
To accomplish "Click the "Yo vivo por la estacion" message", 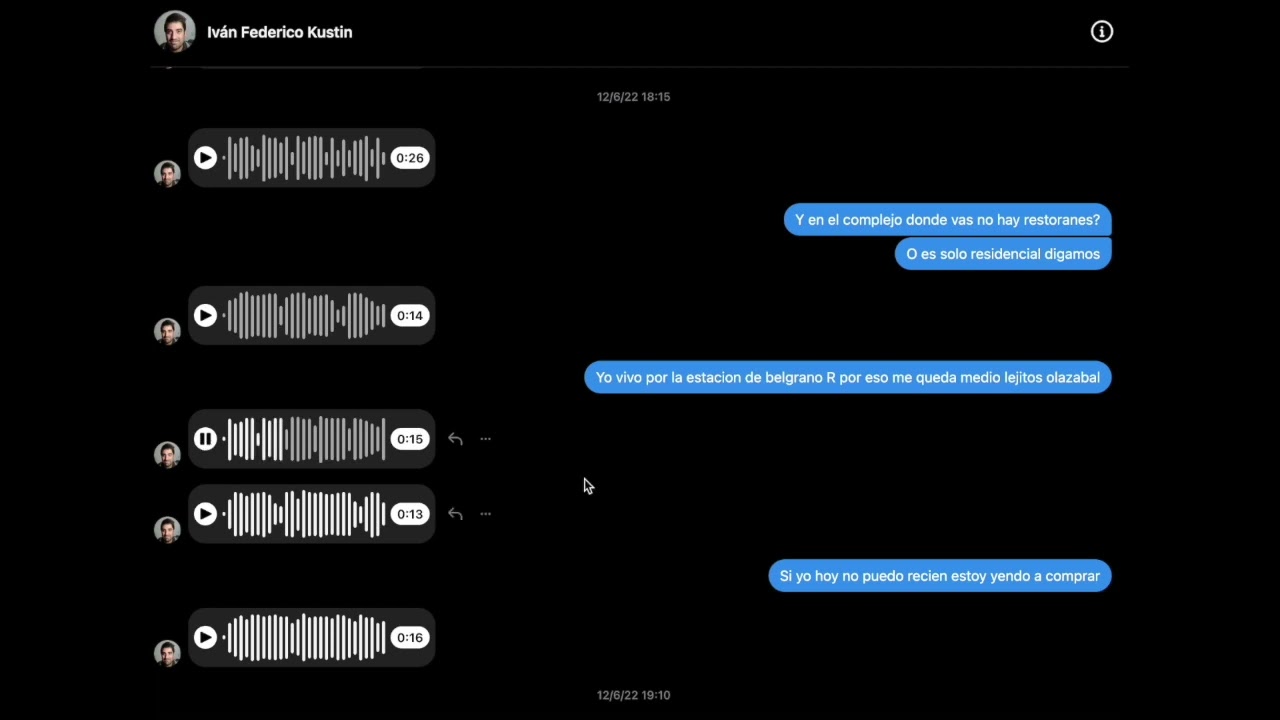I will 847,378.
